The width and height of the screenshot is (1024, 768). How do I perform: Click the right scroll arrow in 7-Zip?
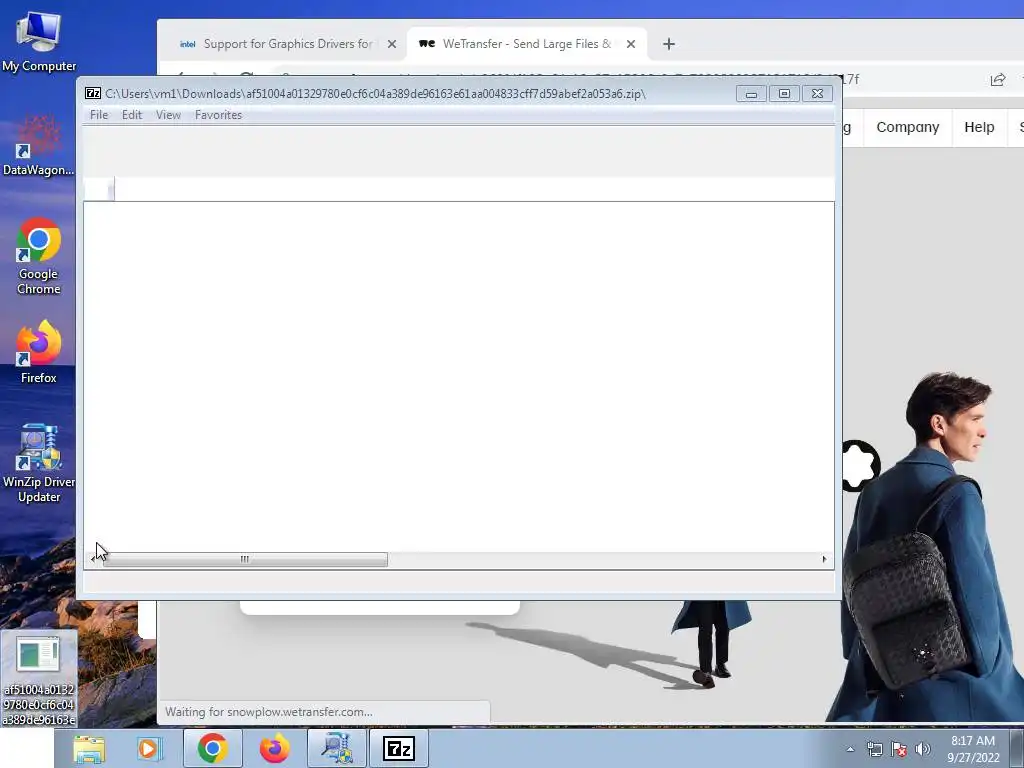click(824, 559)
